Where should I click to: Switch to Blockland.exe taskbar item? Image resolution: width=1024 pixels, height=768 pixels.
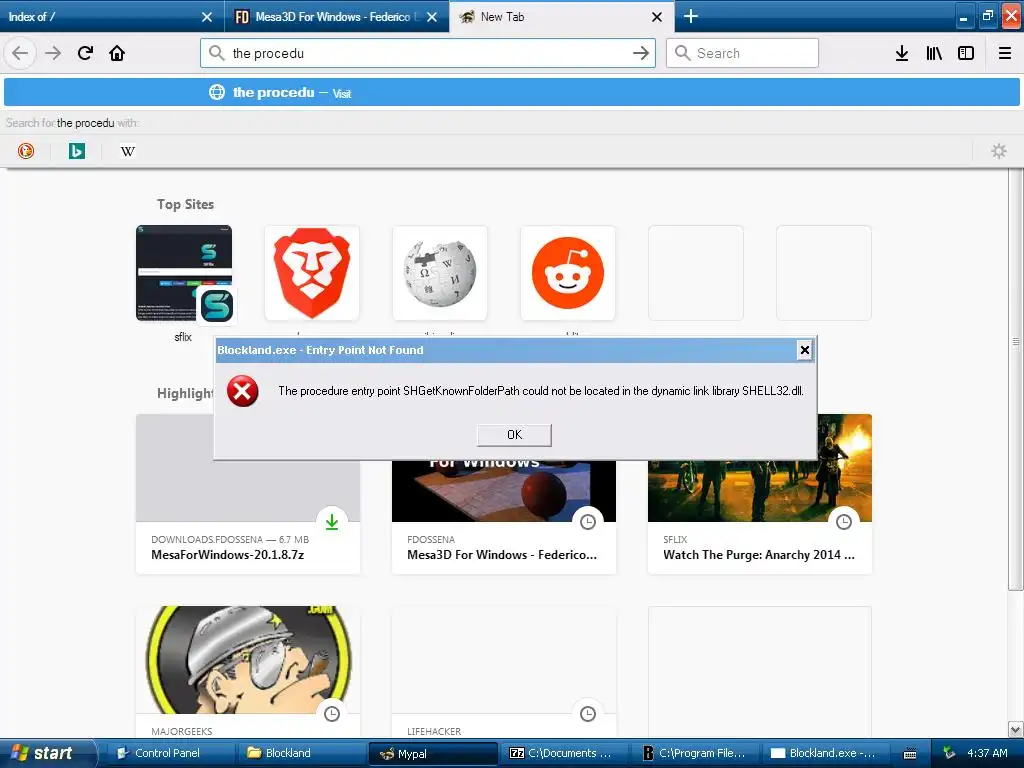(x=826, y=753)
